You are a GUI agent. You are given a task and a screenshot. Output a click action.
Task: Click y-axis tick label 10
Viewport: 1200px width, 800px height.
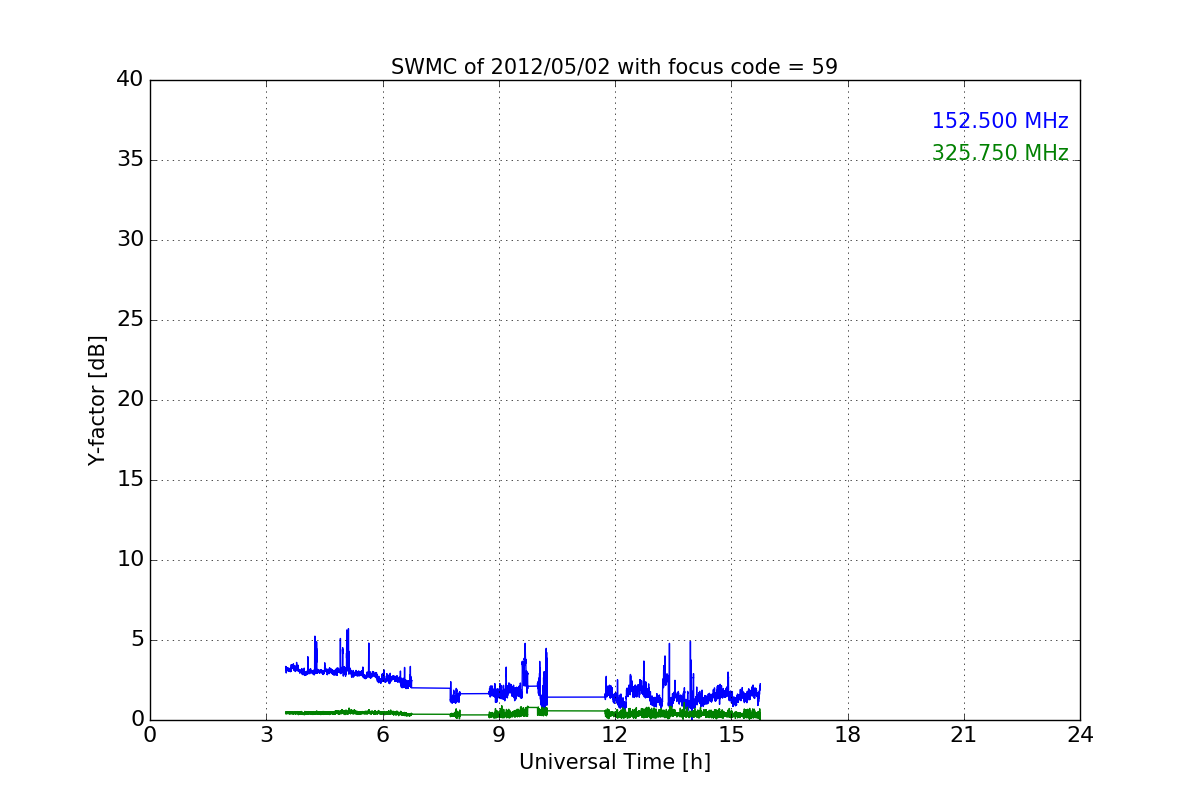[130, 560]
